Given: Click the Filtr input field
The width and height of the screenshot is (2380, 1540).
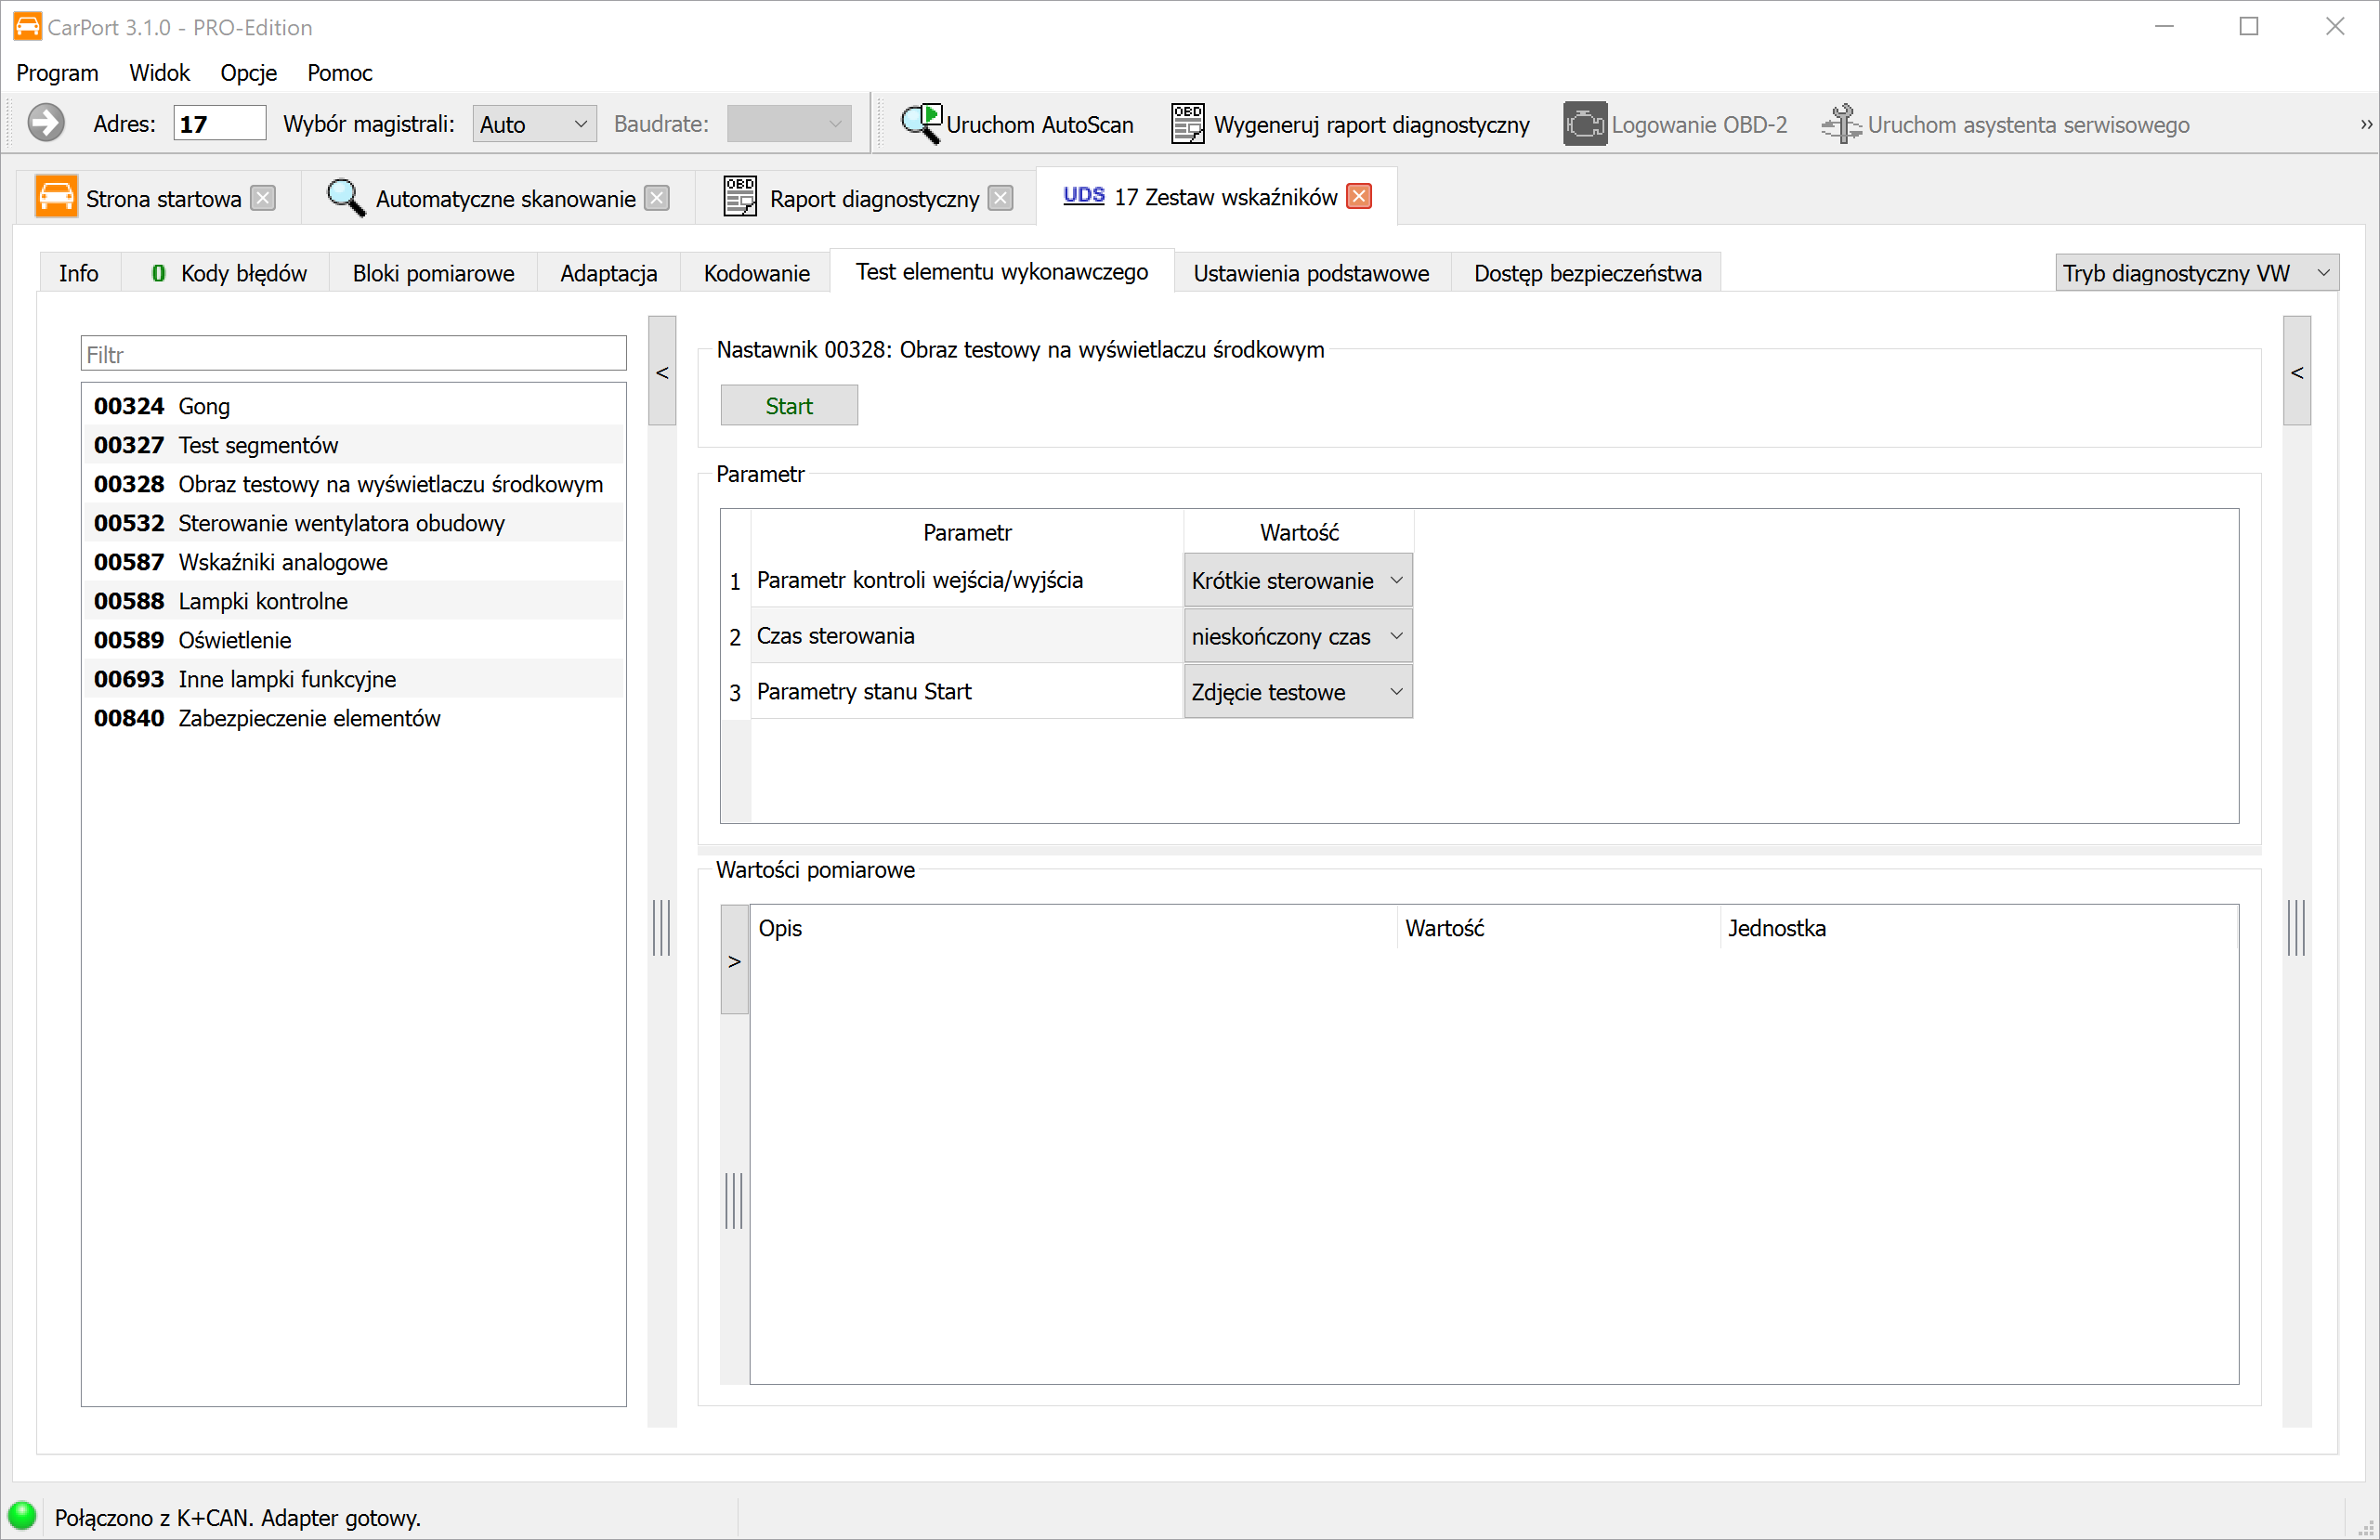Looking at the screenshot, I should click(x=353, y=354).
